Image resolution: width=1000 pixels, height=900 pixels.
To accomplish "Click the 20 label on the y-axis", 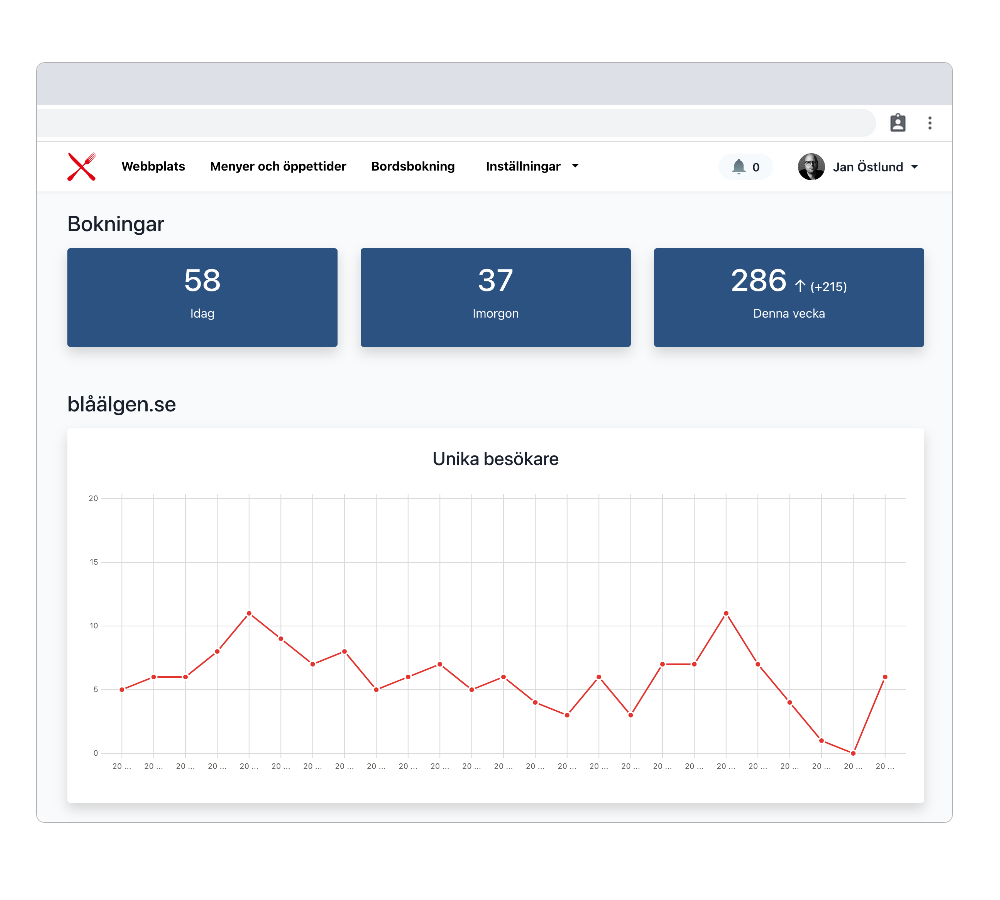I will (93, 498).
